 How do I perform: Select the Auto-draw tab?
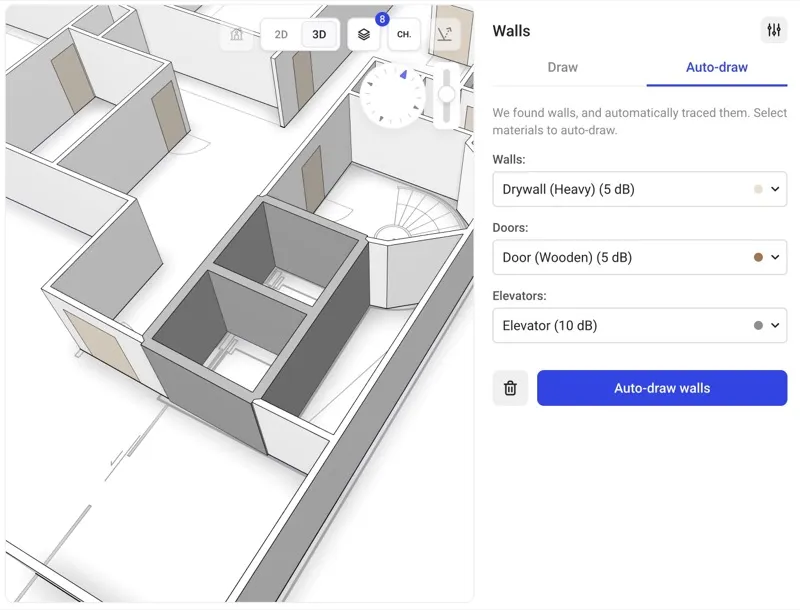coord(715,67)
